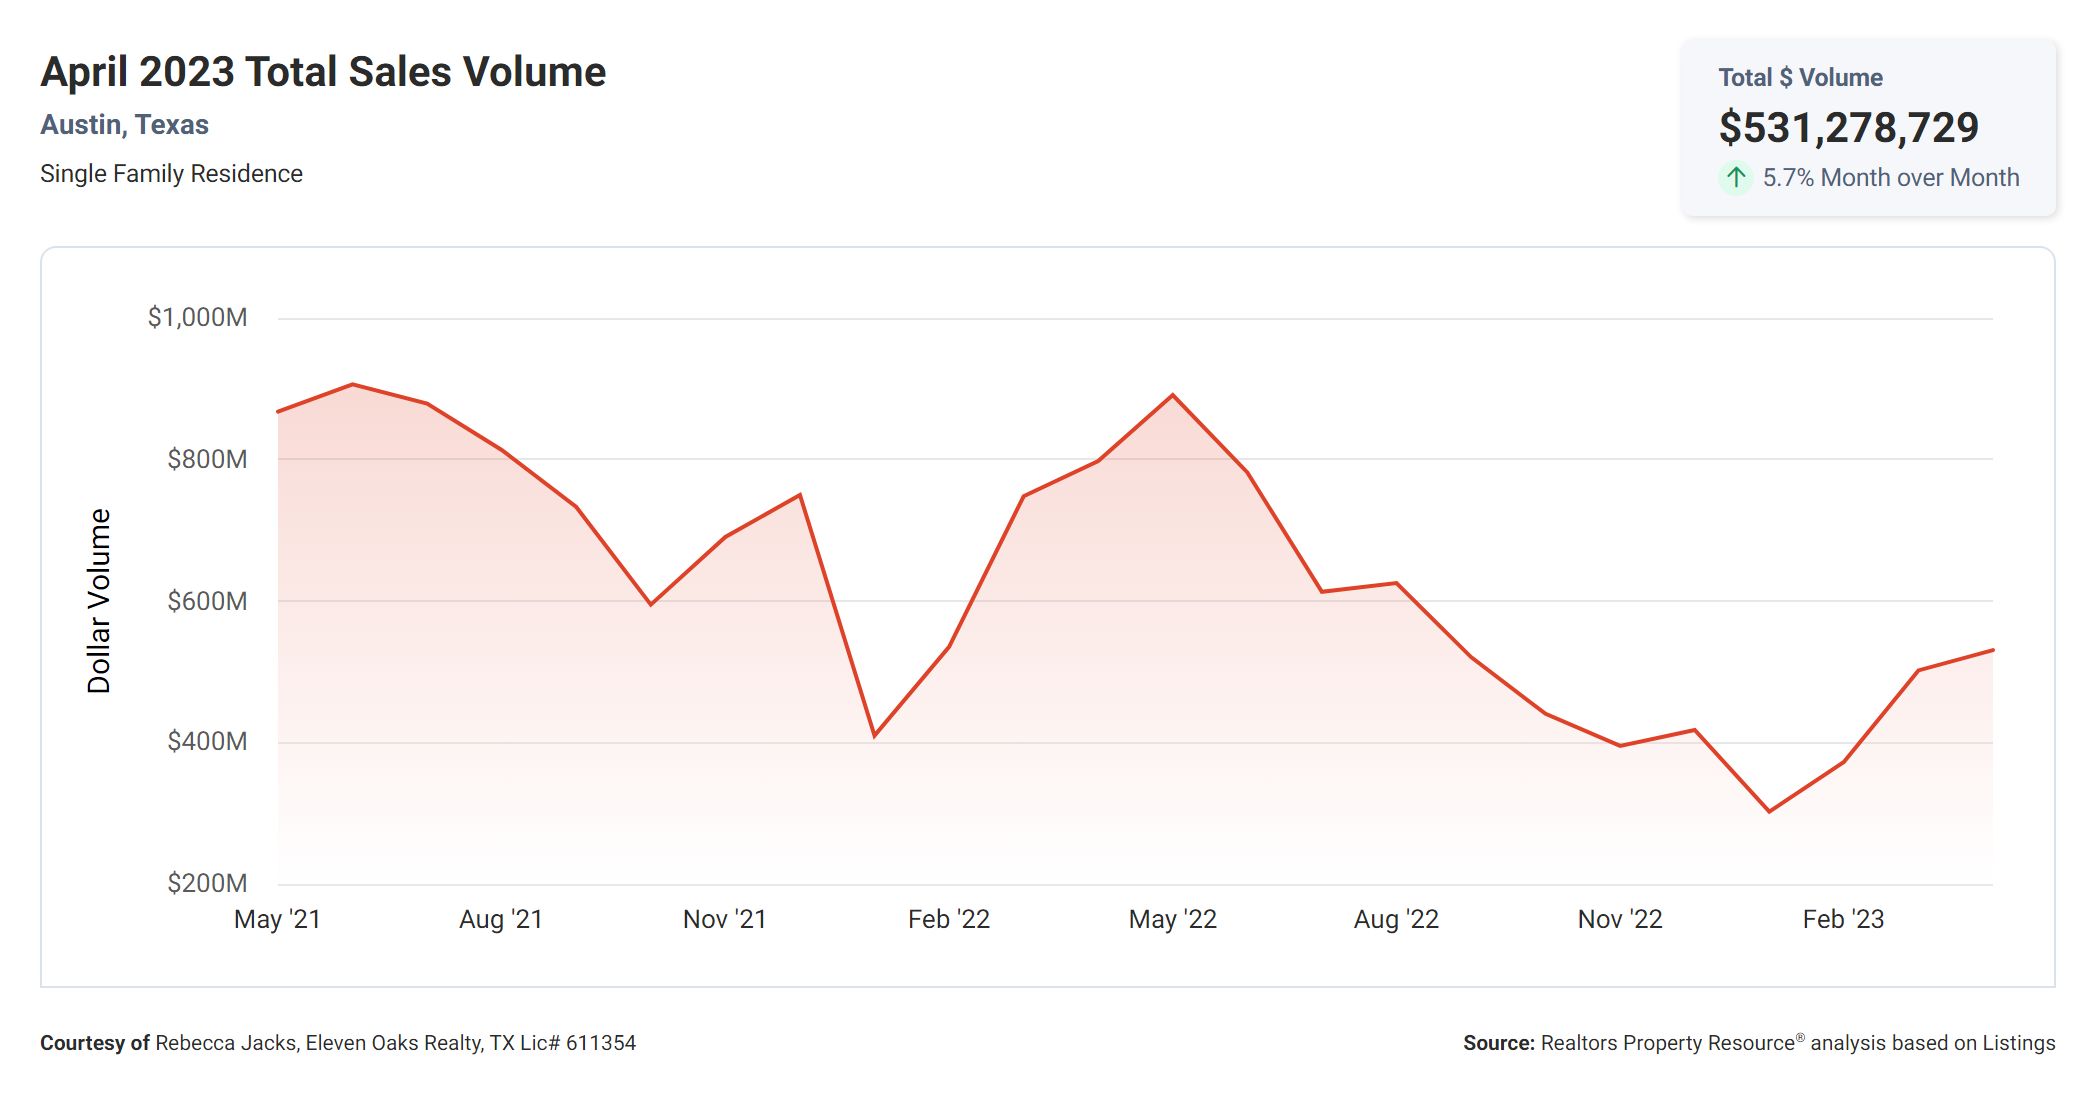Click the $1,000M y-axis label
Image resolution: width=2096 pixels, height=1100 pixels.
[x=197, y=318]
